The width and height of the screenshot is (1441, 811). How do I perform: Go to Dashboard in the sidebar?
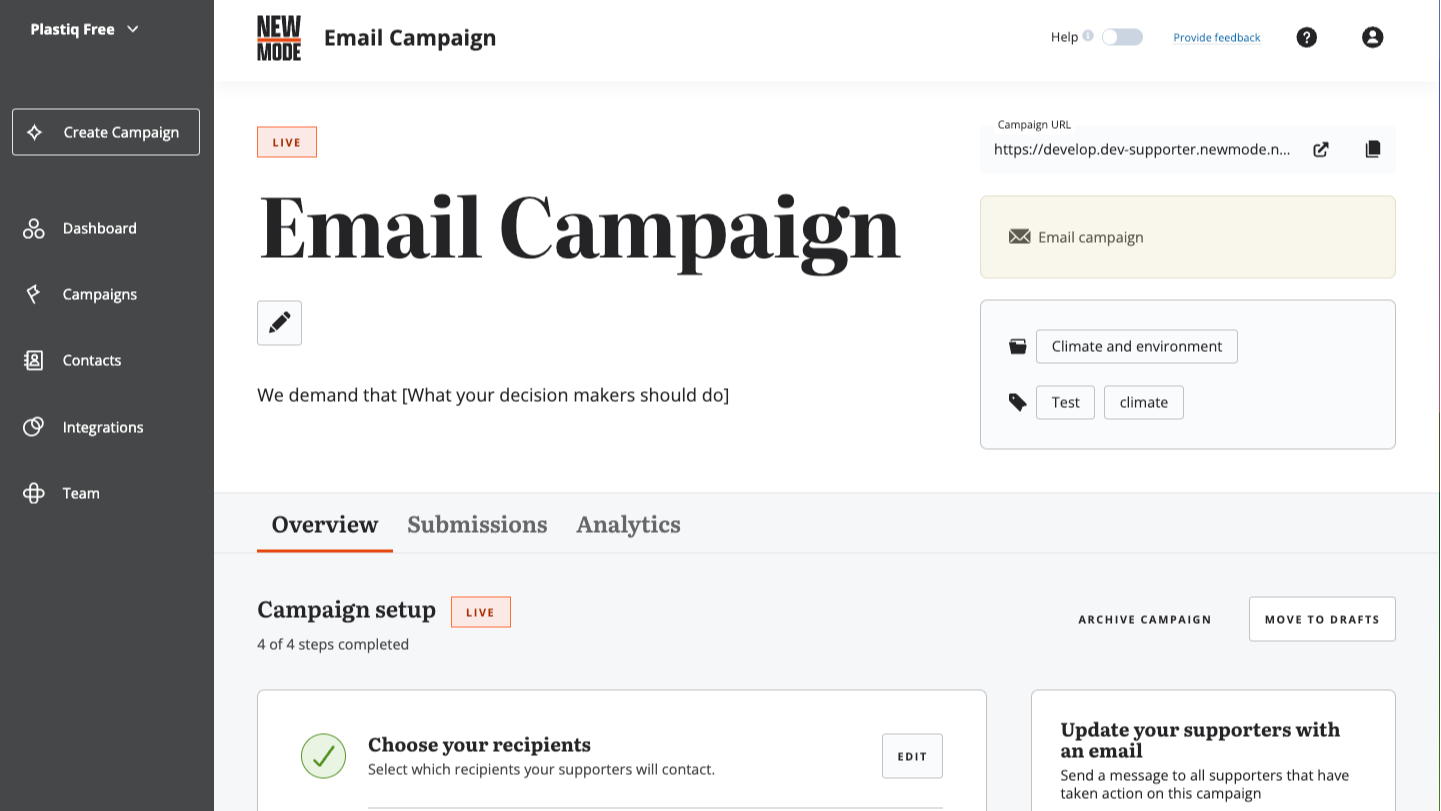tap(99, 228)
